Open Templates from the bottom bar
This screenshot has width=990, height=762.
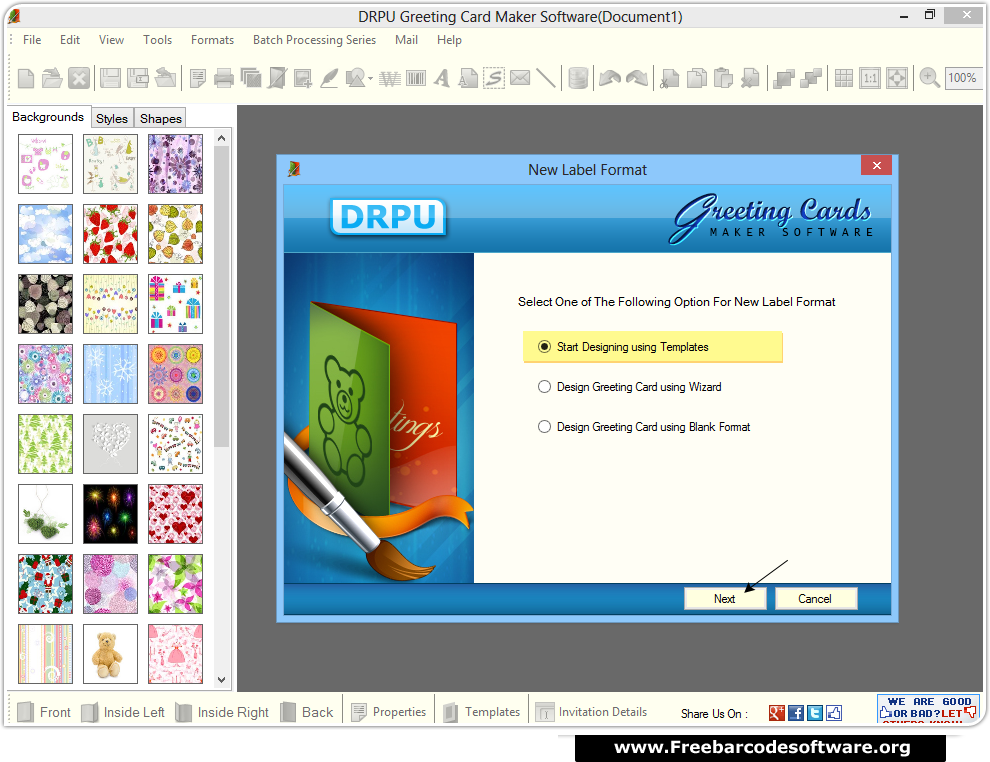tap(482, 712)
